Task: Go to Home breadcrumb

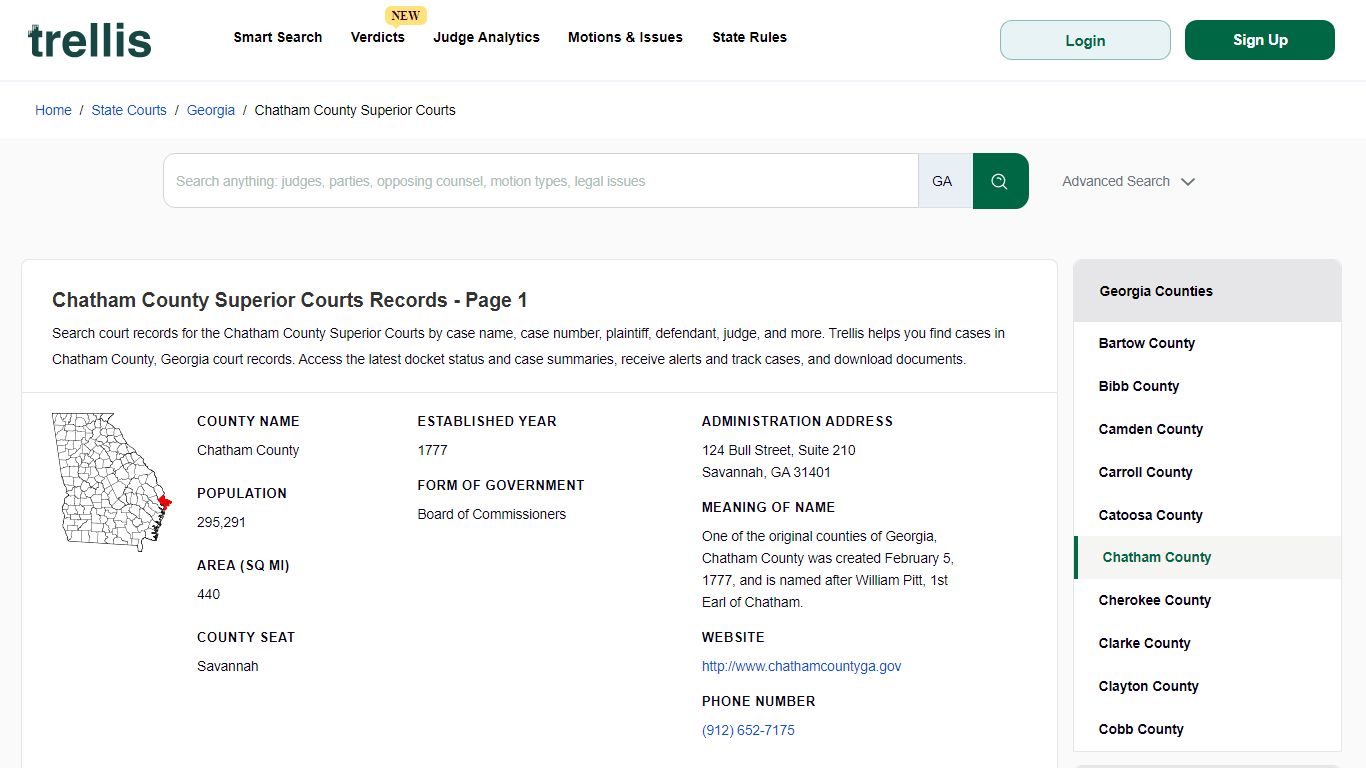Action: pyautogui.click(x=53, y=110)
